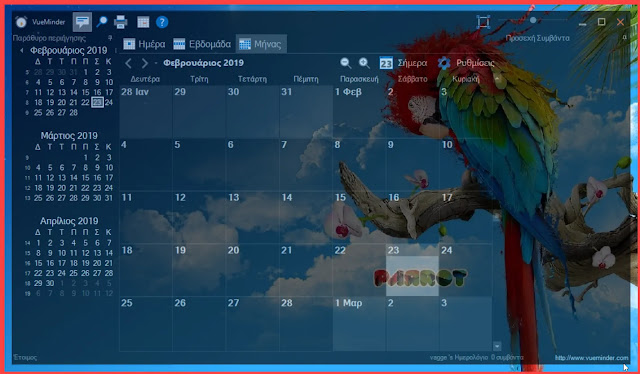
Task: Jump to today with Σήμερα button
Action: (403, 63)
